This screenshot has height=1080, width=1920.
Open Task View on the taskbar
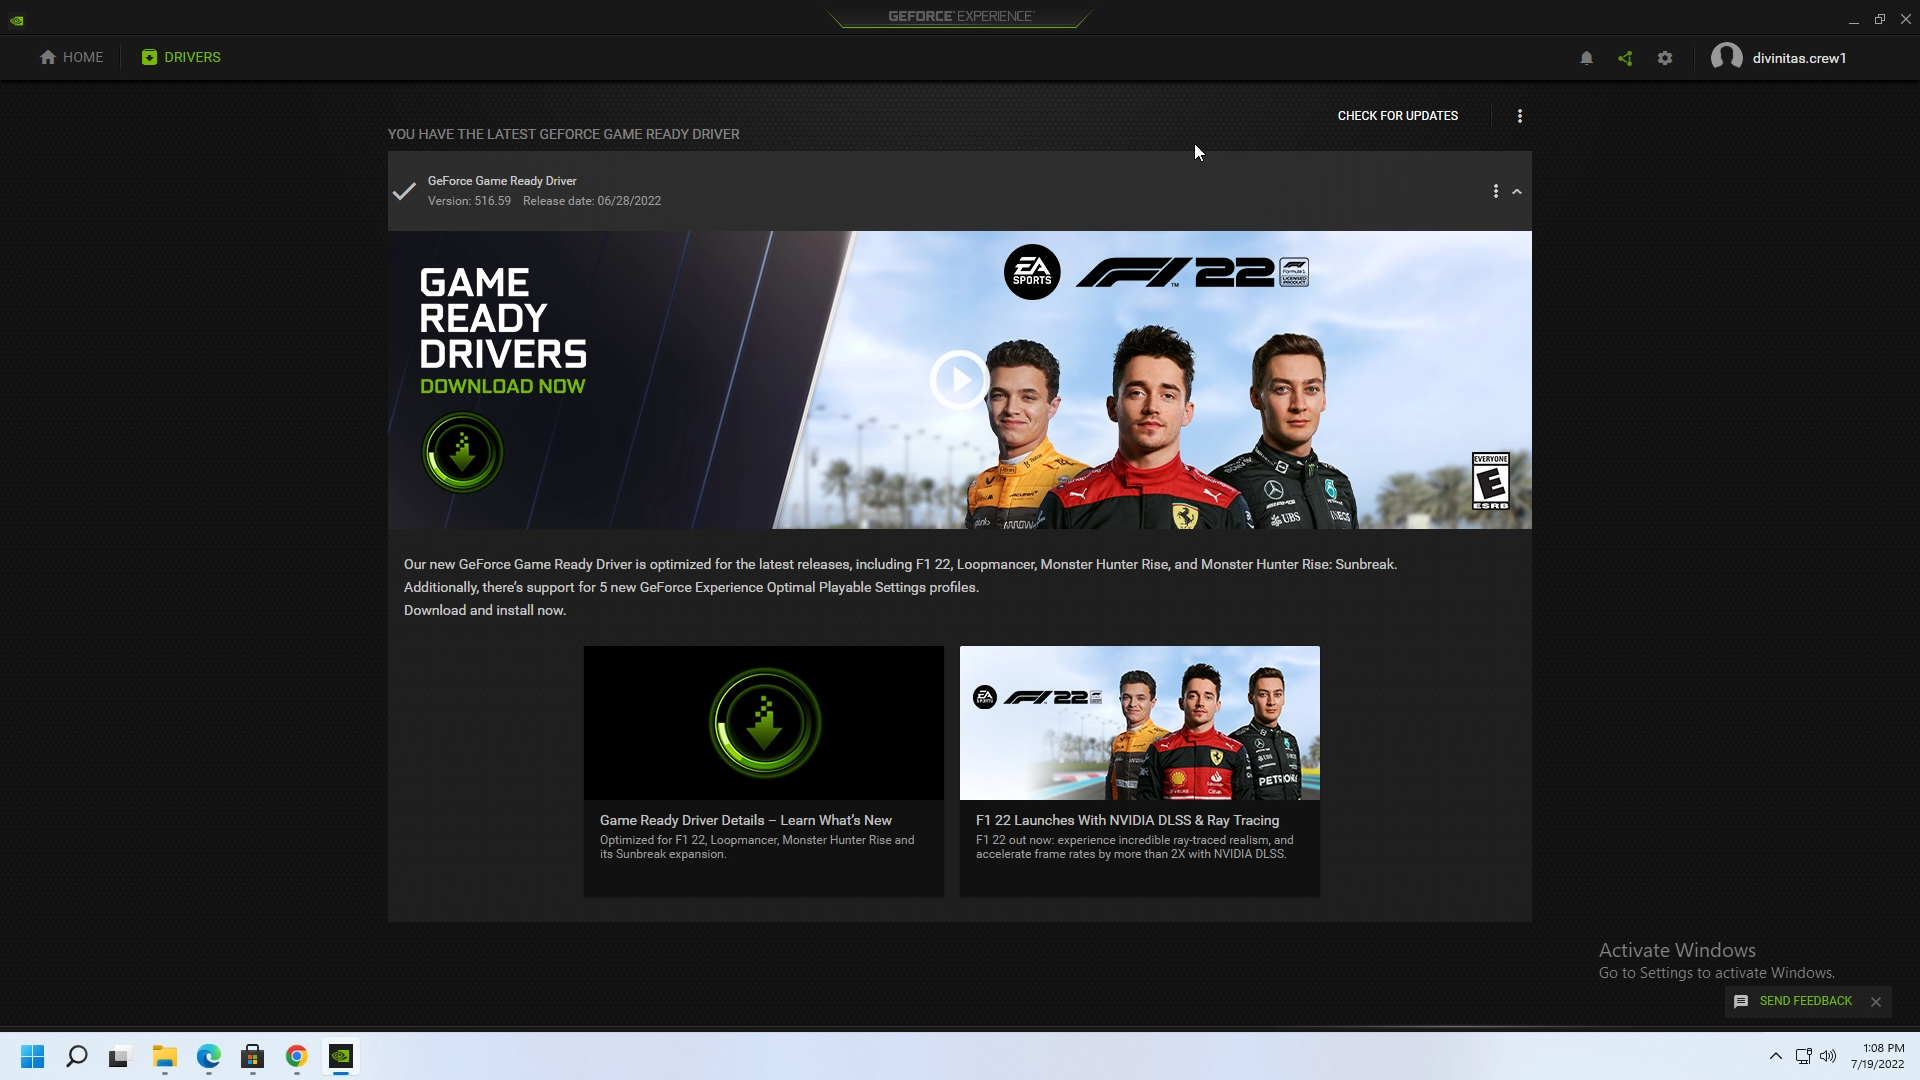[120, 1056]
